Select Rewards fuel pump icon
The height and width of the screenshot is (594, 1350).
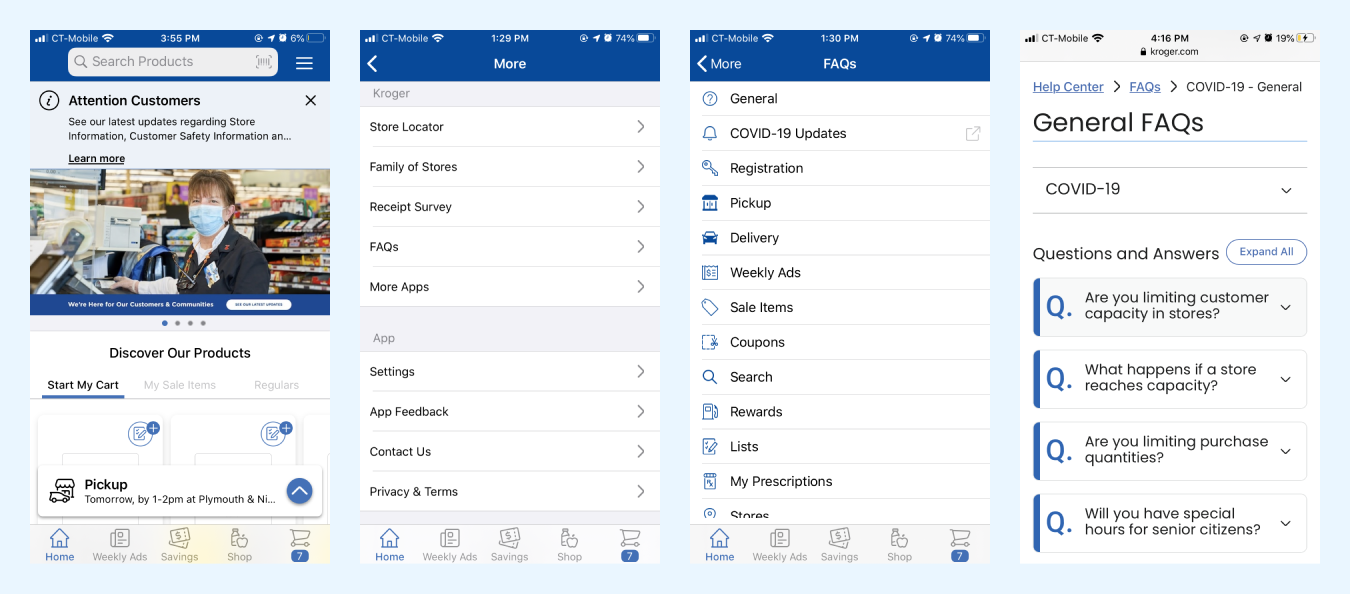[710, 412]
